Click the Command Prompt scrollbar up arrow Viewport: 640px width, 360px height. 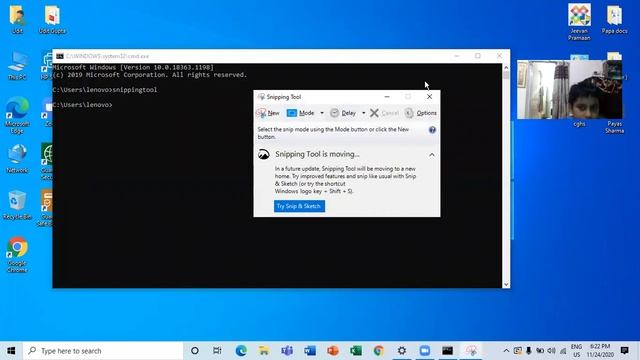[x=506, y=67]
